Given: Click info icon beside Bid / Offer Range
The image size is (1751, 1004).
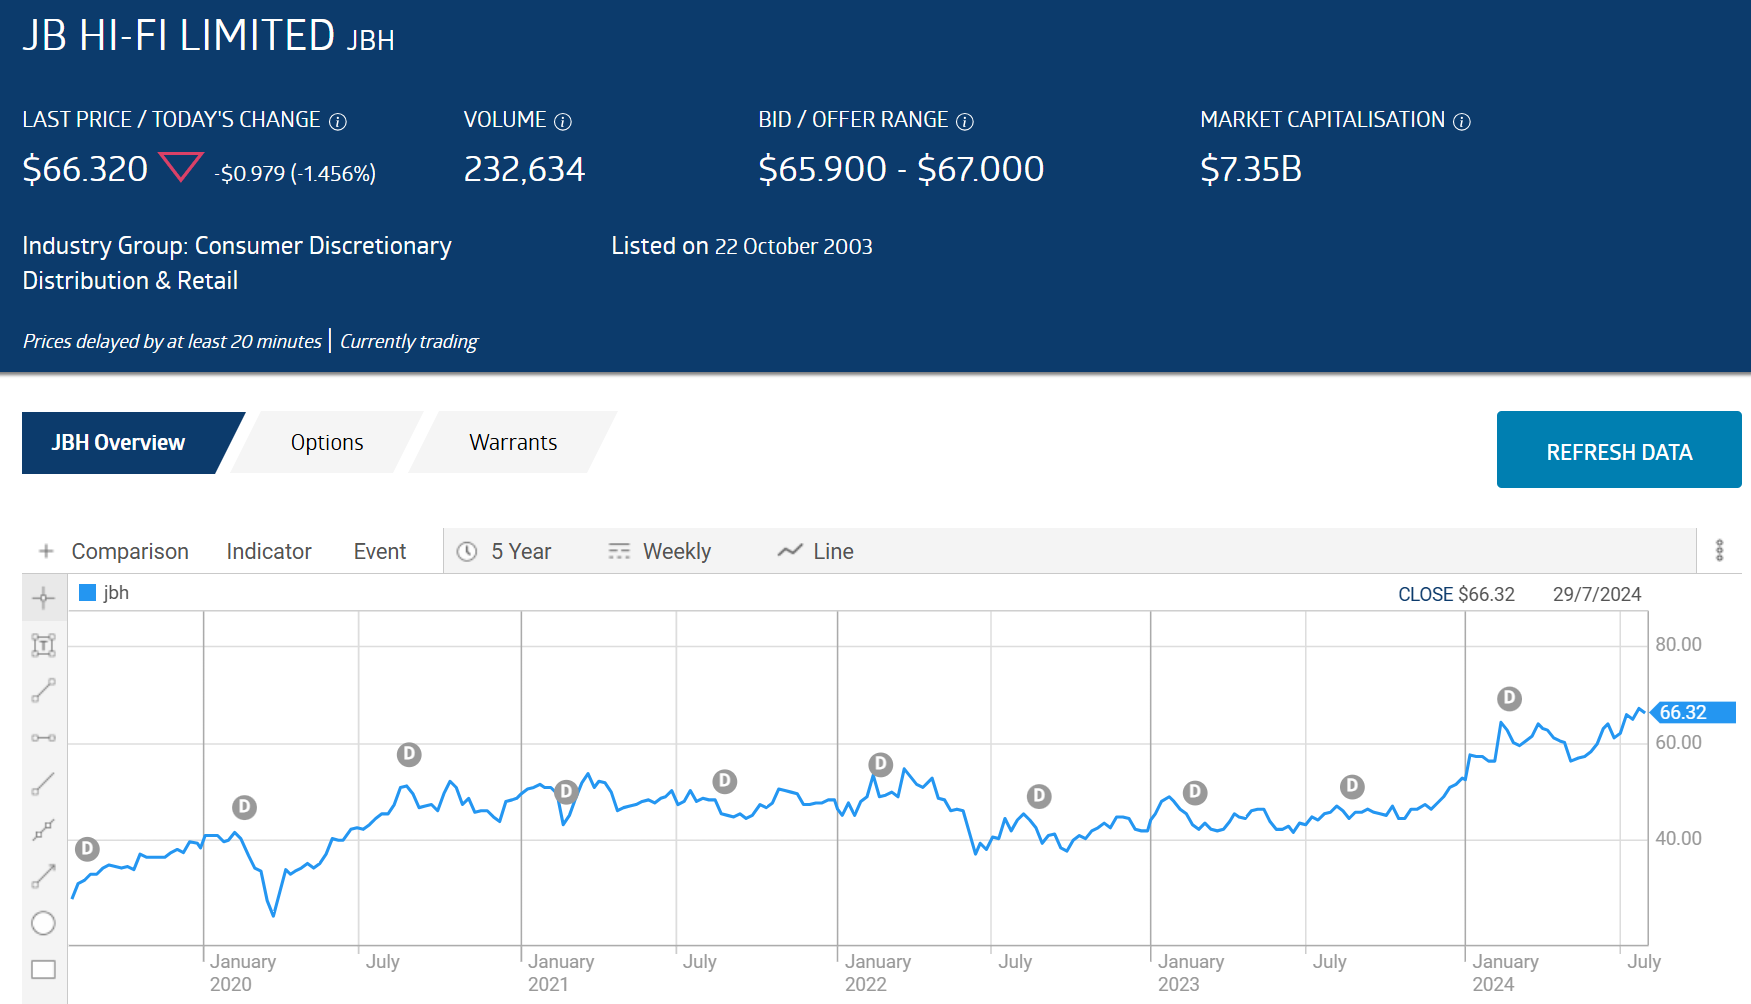Looking at the screenshot, I should coord(965,121).
